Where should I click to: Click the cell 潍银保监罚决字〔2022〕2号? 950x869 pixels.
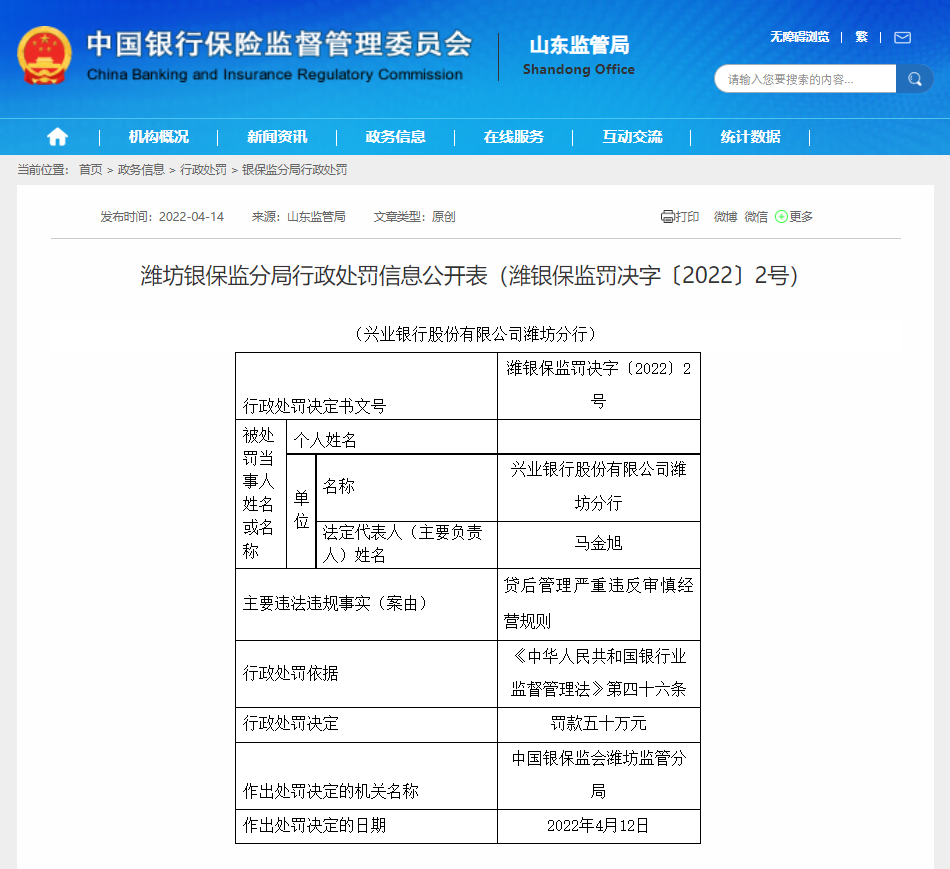point(599,386)
